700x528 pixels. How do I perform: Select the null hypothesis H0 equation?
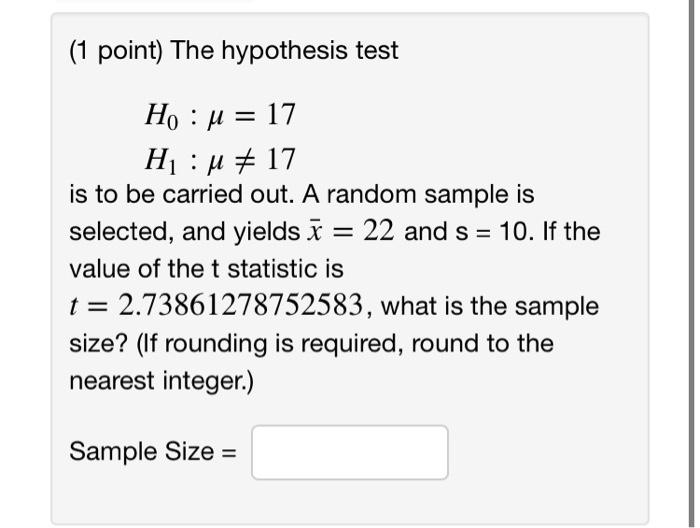click(220, 116)
